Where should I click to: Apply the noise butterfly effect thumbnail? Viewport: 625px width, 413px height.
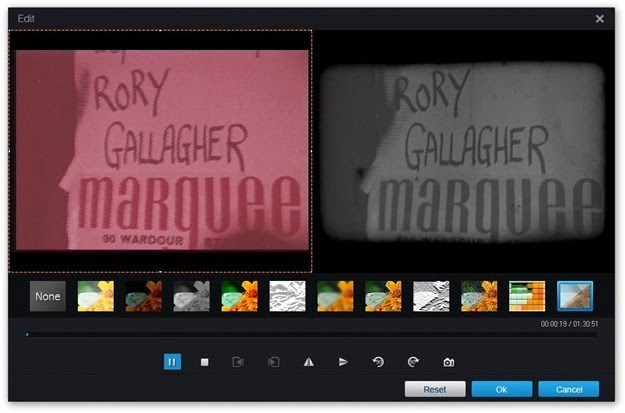[x=479, y=296]
